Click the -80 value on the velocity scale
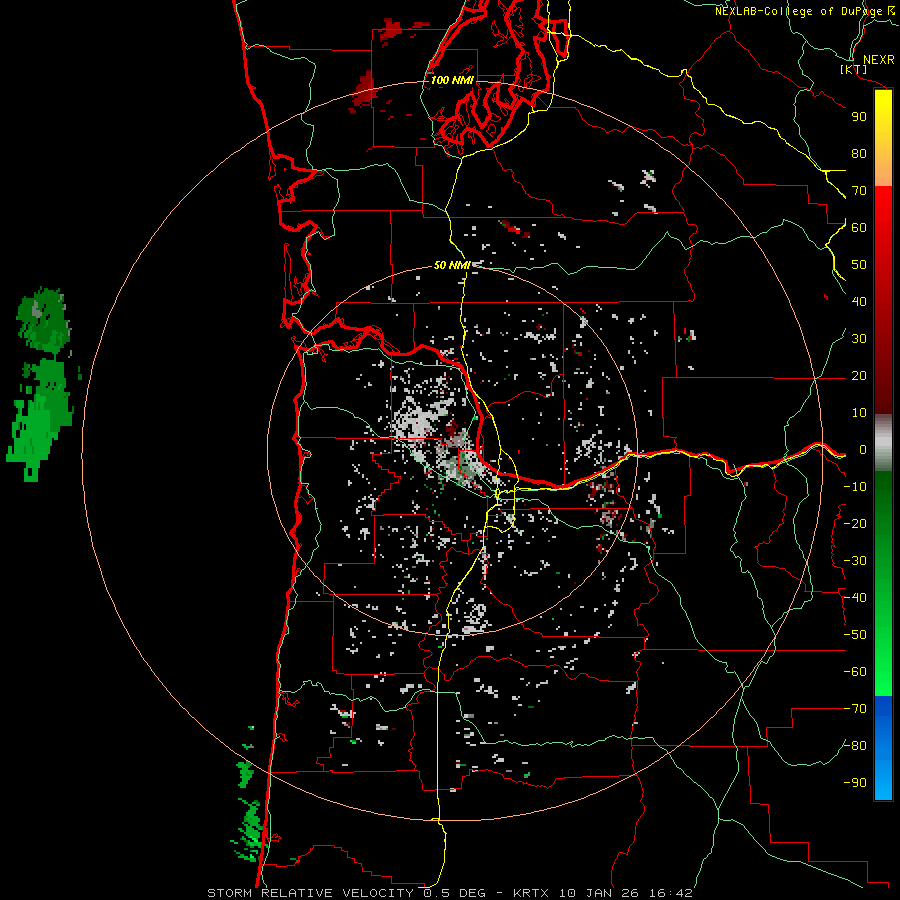This screenshot has width=900, height=900. coord(855,746)
